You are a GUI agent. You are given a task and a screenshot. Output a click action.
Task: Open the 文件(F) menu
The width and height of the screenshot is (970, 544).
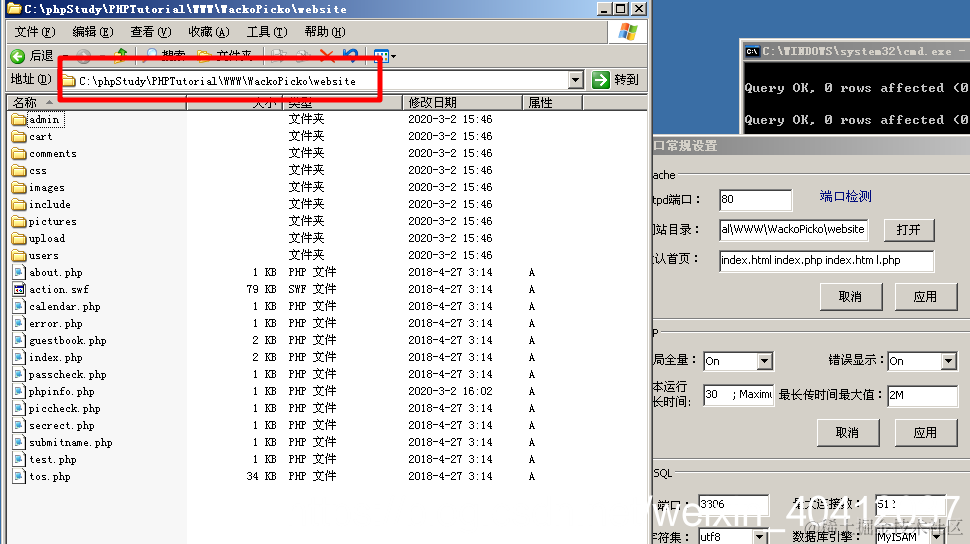coord(35,32)
